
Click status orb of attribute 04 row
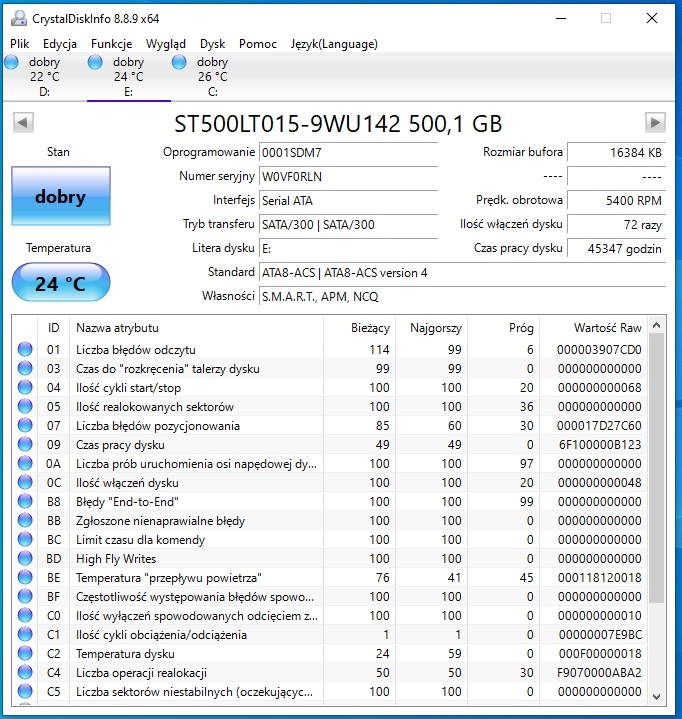tap(25, 387)
